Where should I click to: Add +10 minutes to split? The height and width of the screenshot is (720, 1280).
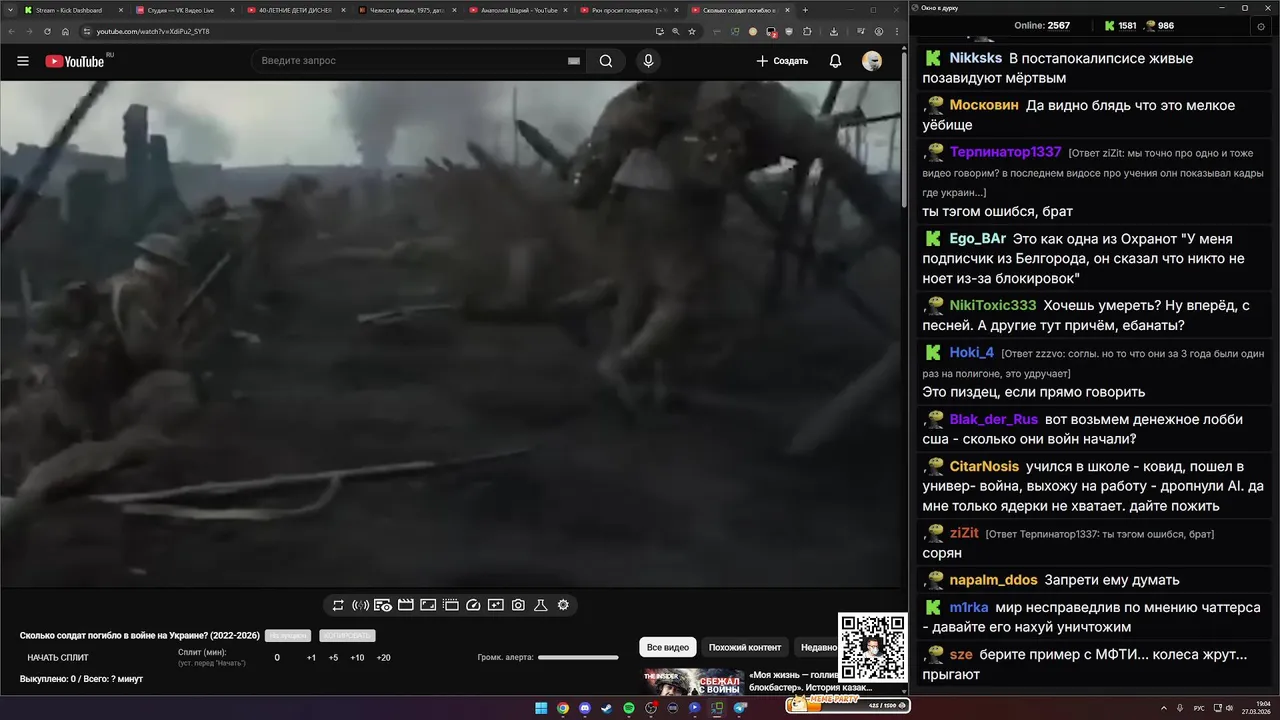pos(357,658)
